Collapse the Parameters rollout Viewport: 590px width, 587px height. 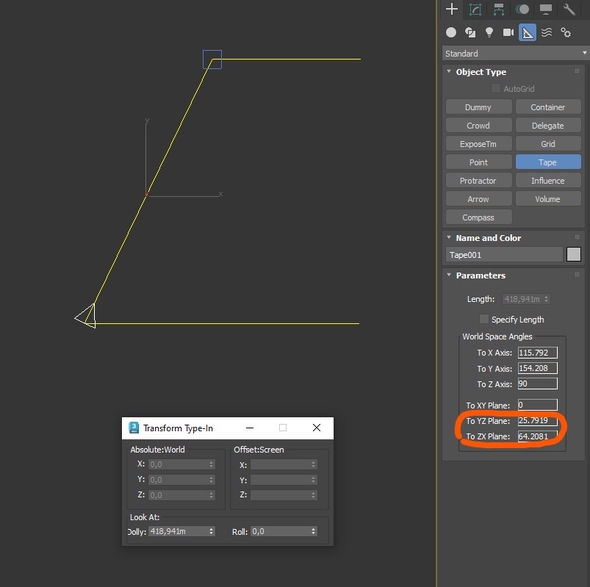pos(449,275)
